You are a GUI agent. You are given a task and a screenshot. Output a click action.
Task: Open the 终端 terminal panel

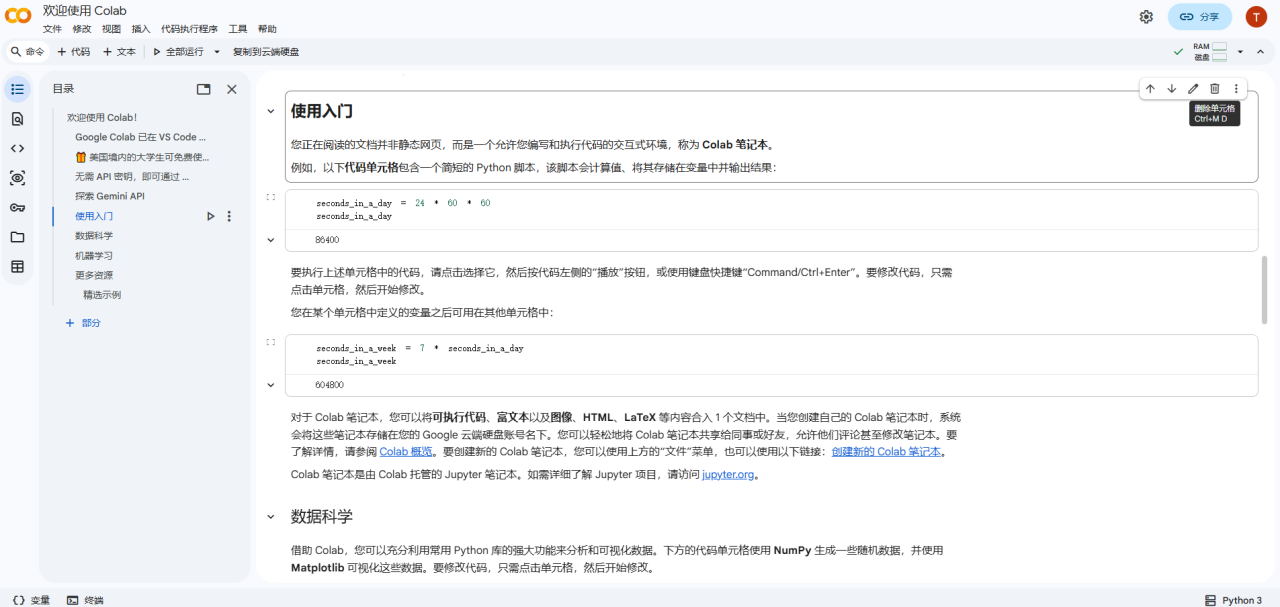pos(84,599)
